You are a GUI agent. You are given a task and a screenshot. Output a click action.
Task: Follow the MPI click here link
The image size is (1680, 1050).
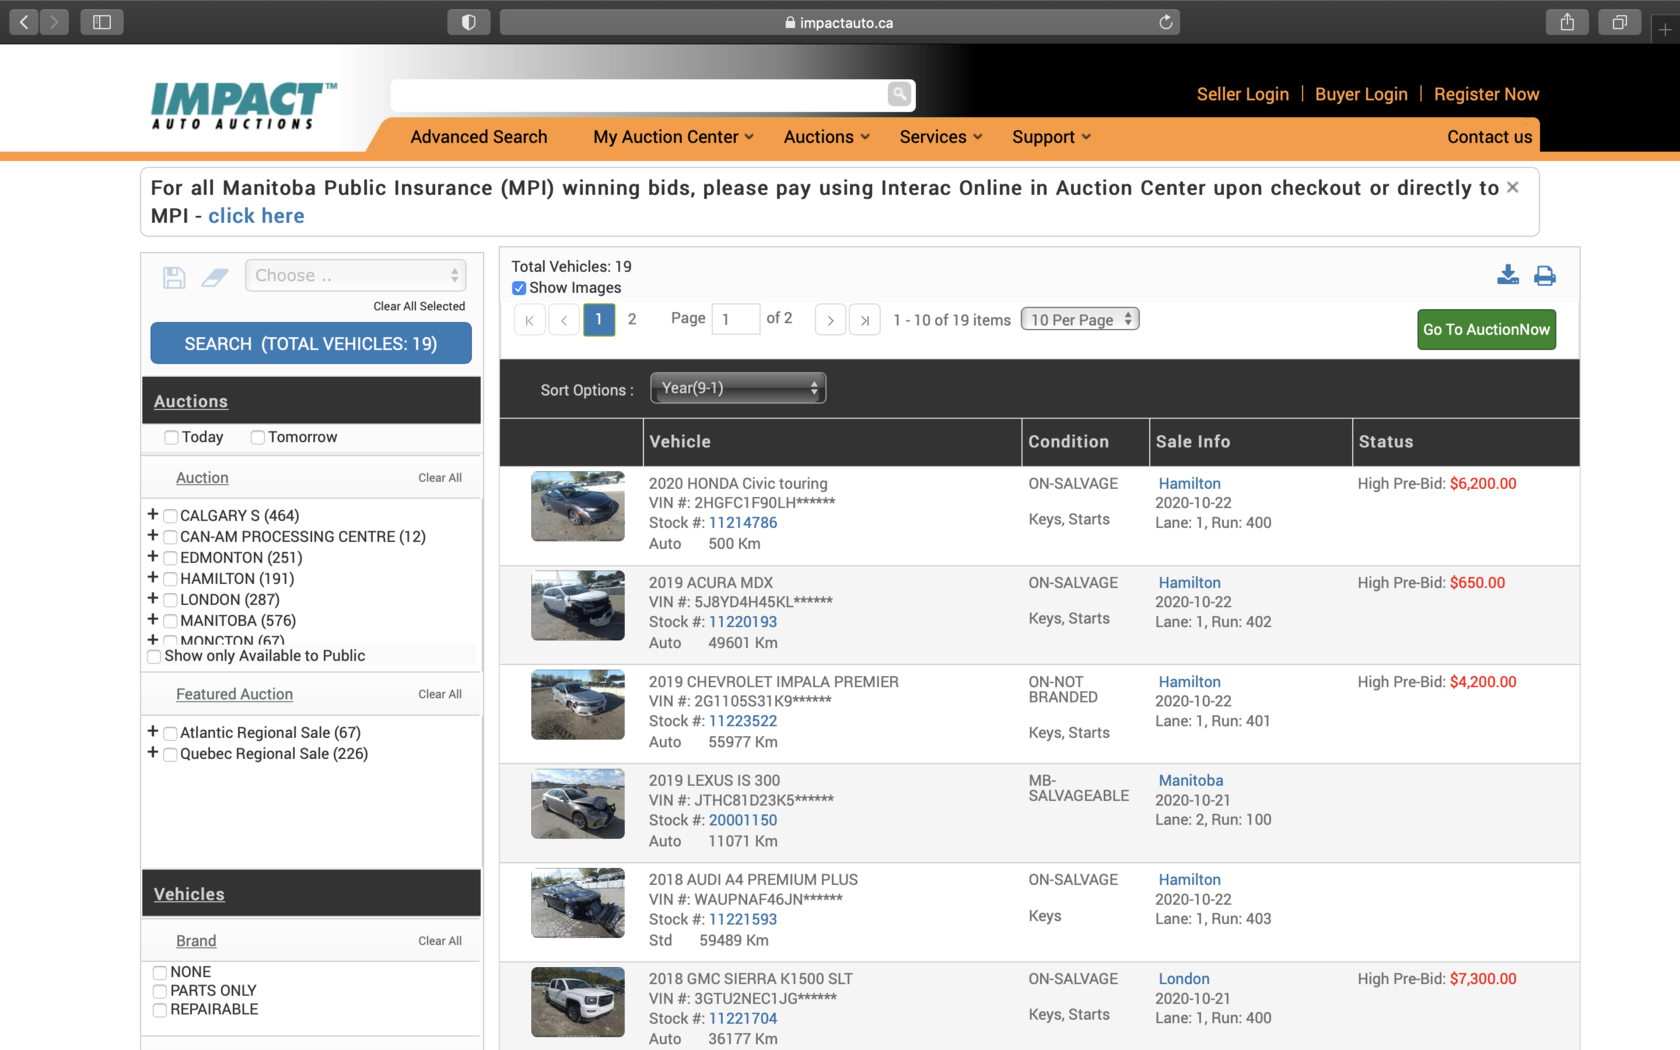[256, 216]
